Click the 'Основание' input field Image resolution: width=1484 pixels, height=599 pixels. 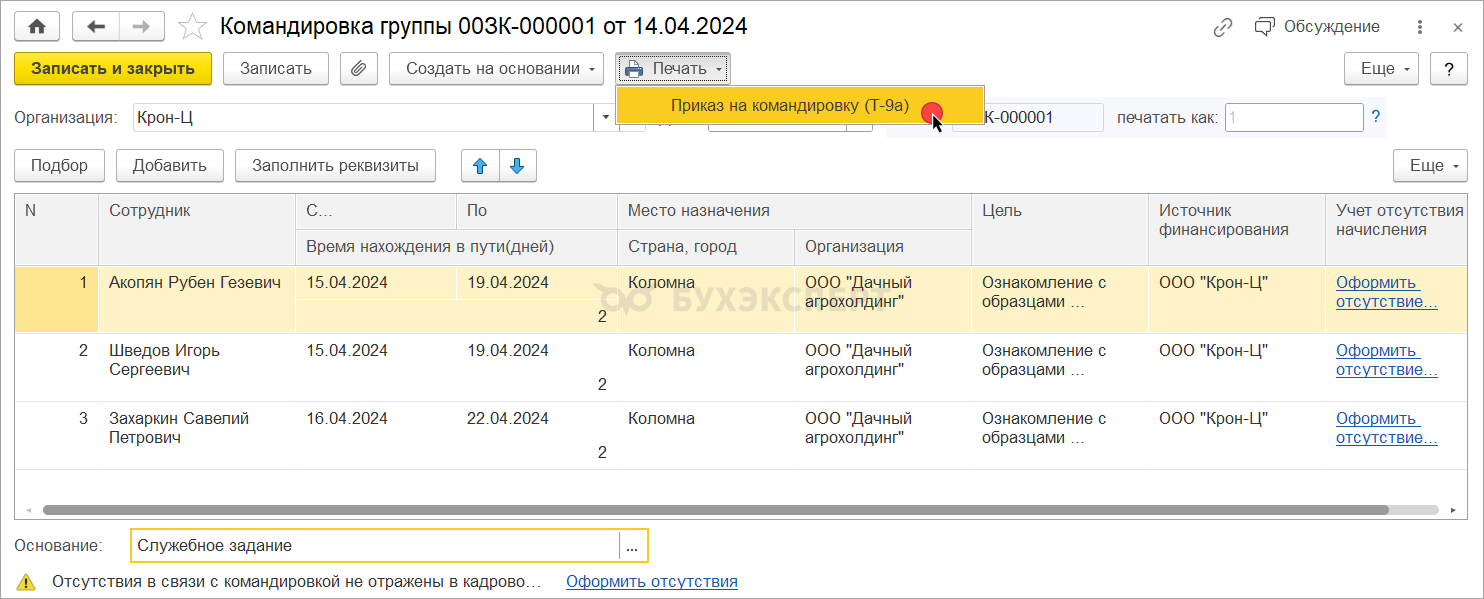pos(375,546)
